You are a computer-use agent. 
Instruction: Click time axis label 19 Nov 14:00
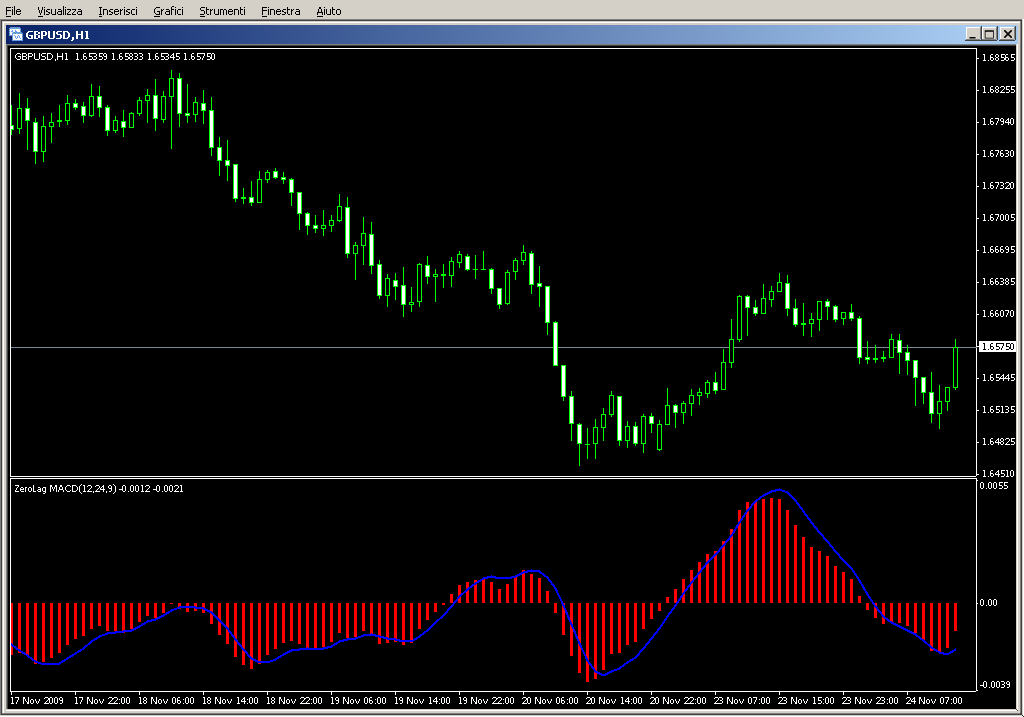click(423, 701)
